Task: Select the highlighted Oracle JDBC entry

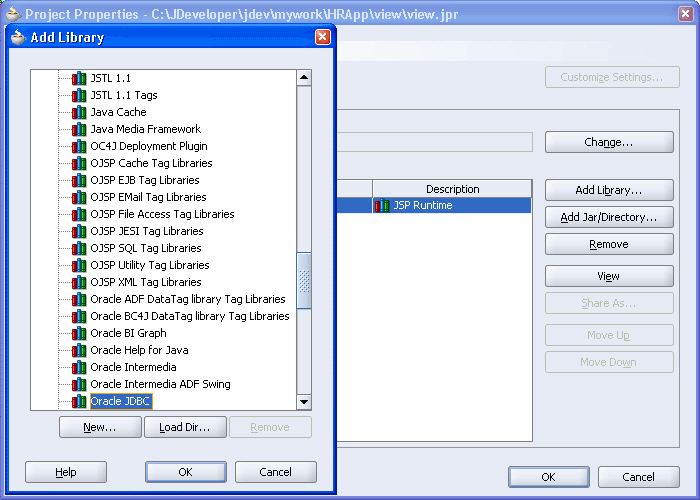Action: (x=121, y=401)
